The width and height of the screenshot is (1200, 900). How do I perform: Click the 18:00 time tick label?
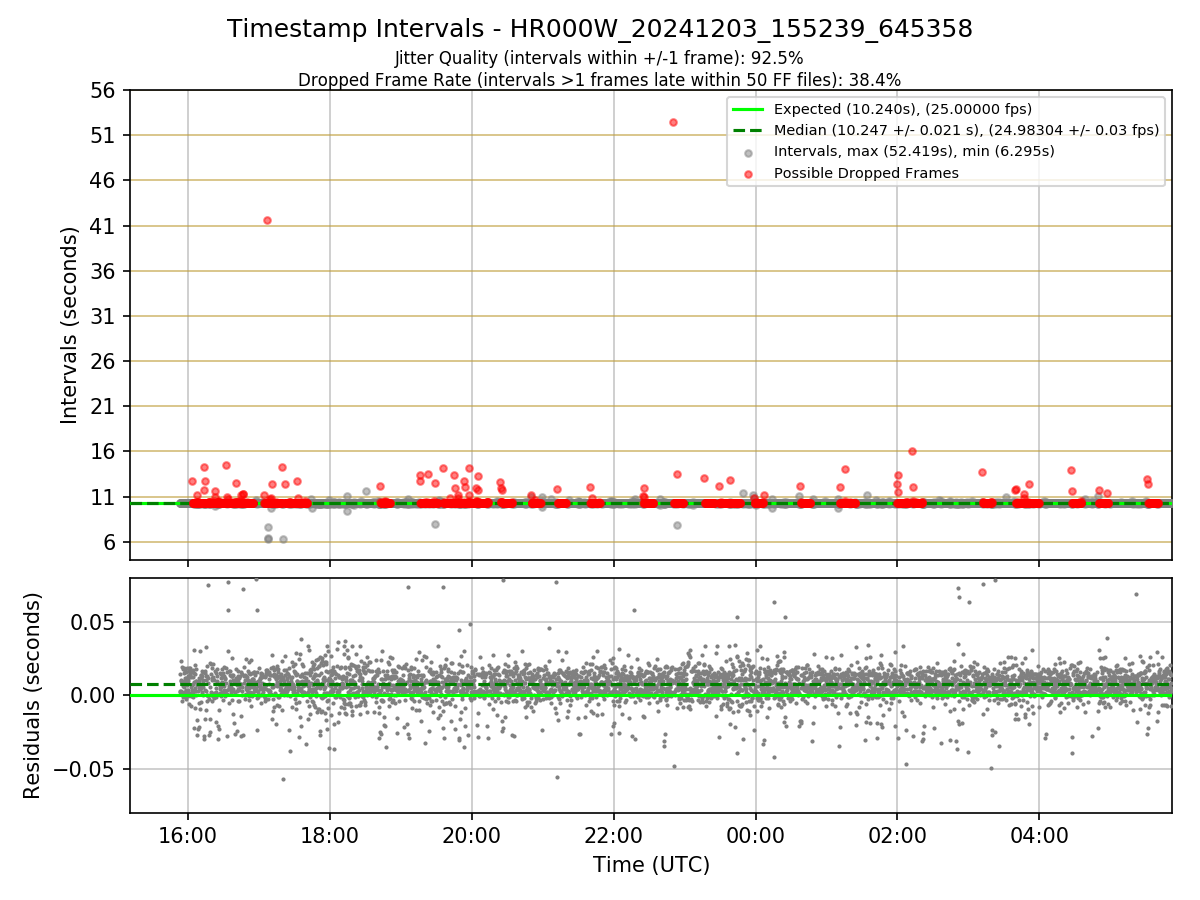[330, 835]
